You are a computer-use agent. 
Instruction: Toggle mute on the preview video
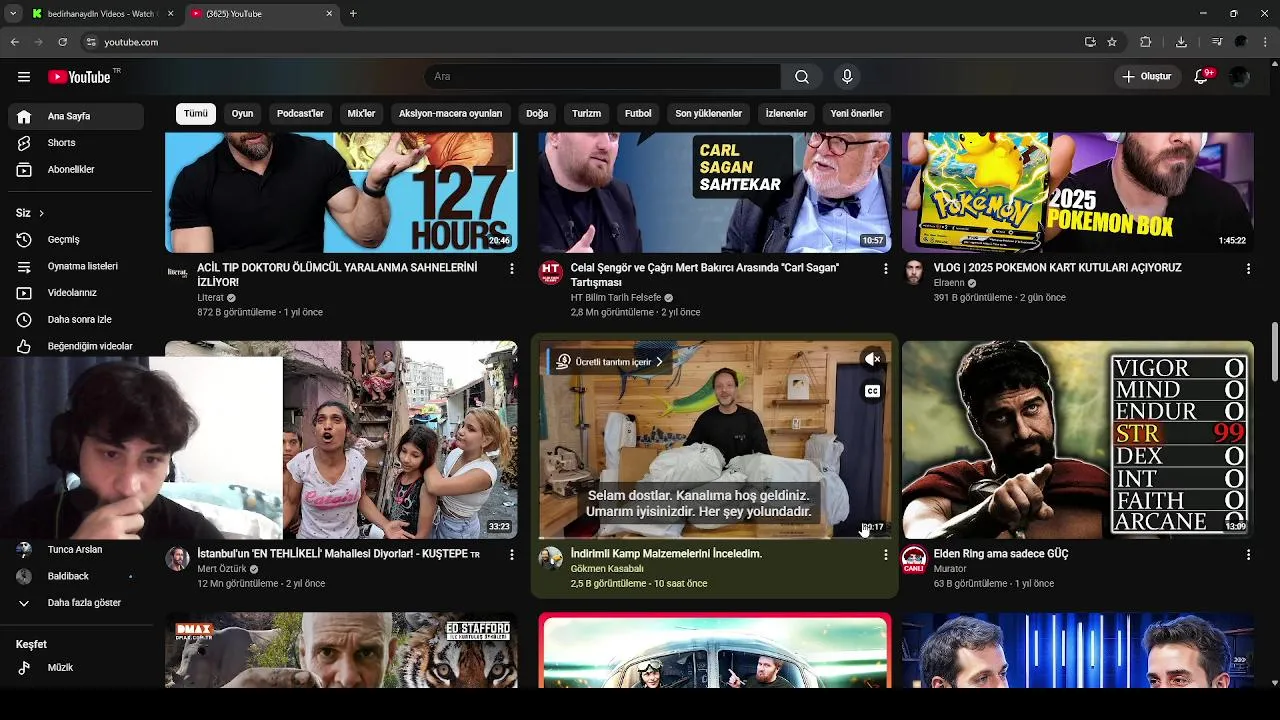872,360
